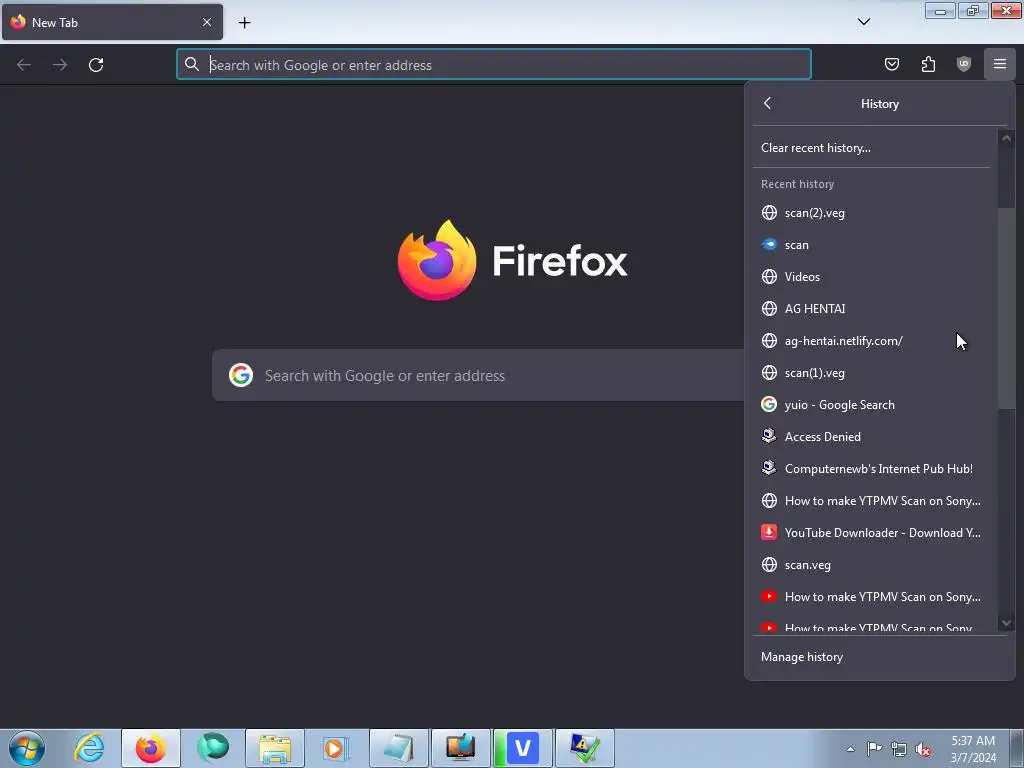Open Computernewb's Internet Pub Hub! entry

click(871, 469)
